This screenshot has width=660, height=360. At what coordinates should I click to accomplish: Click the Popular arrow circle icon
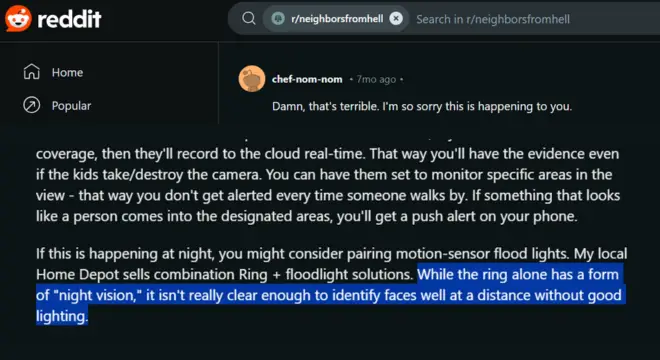[32, 105]
